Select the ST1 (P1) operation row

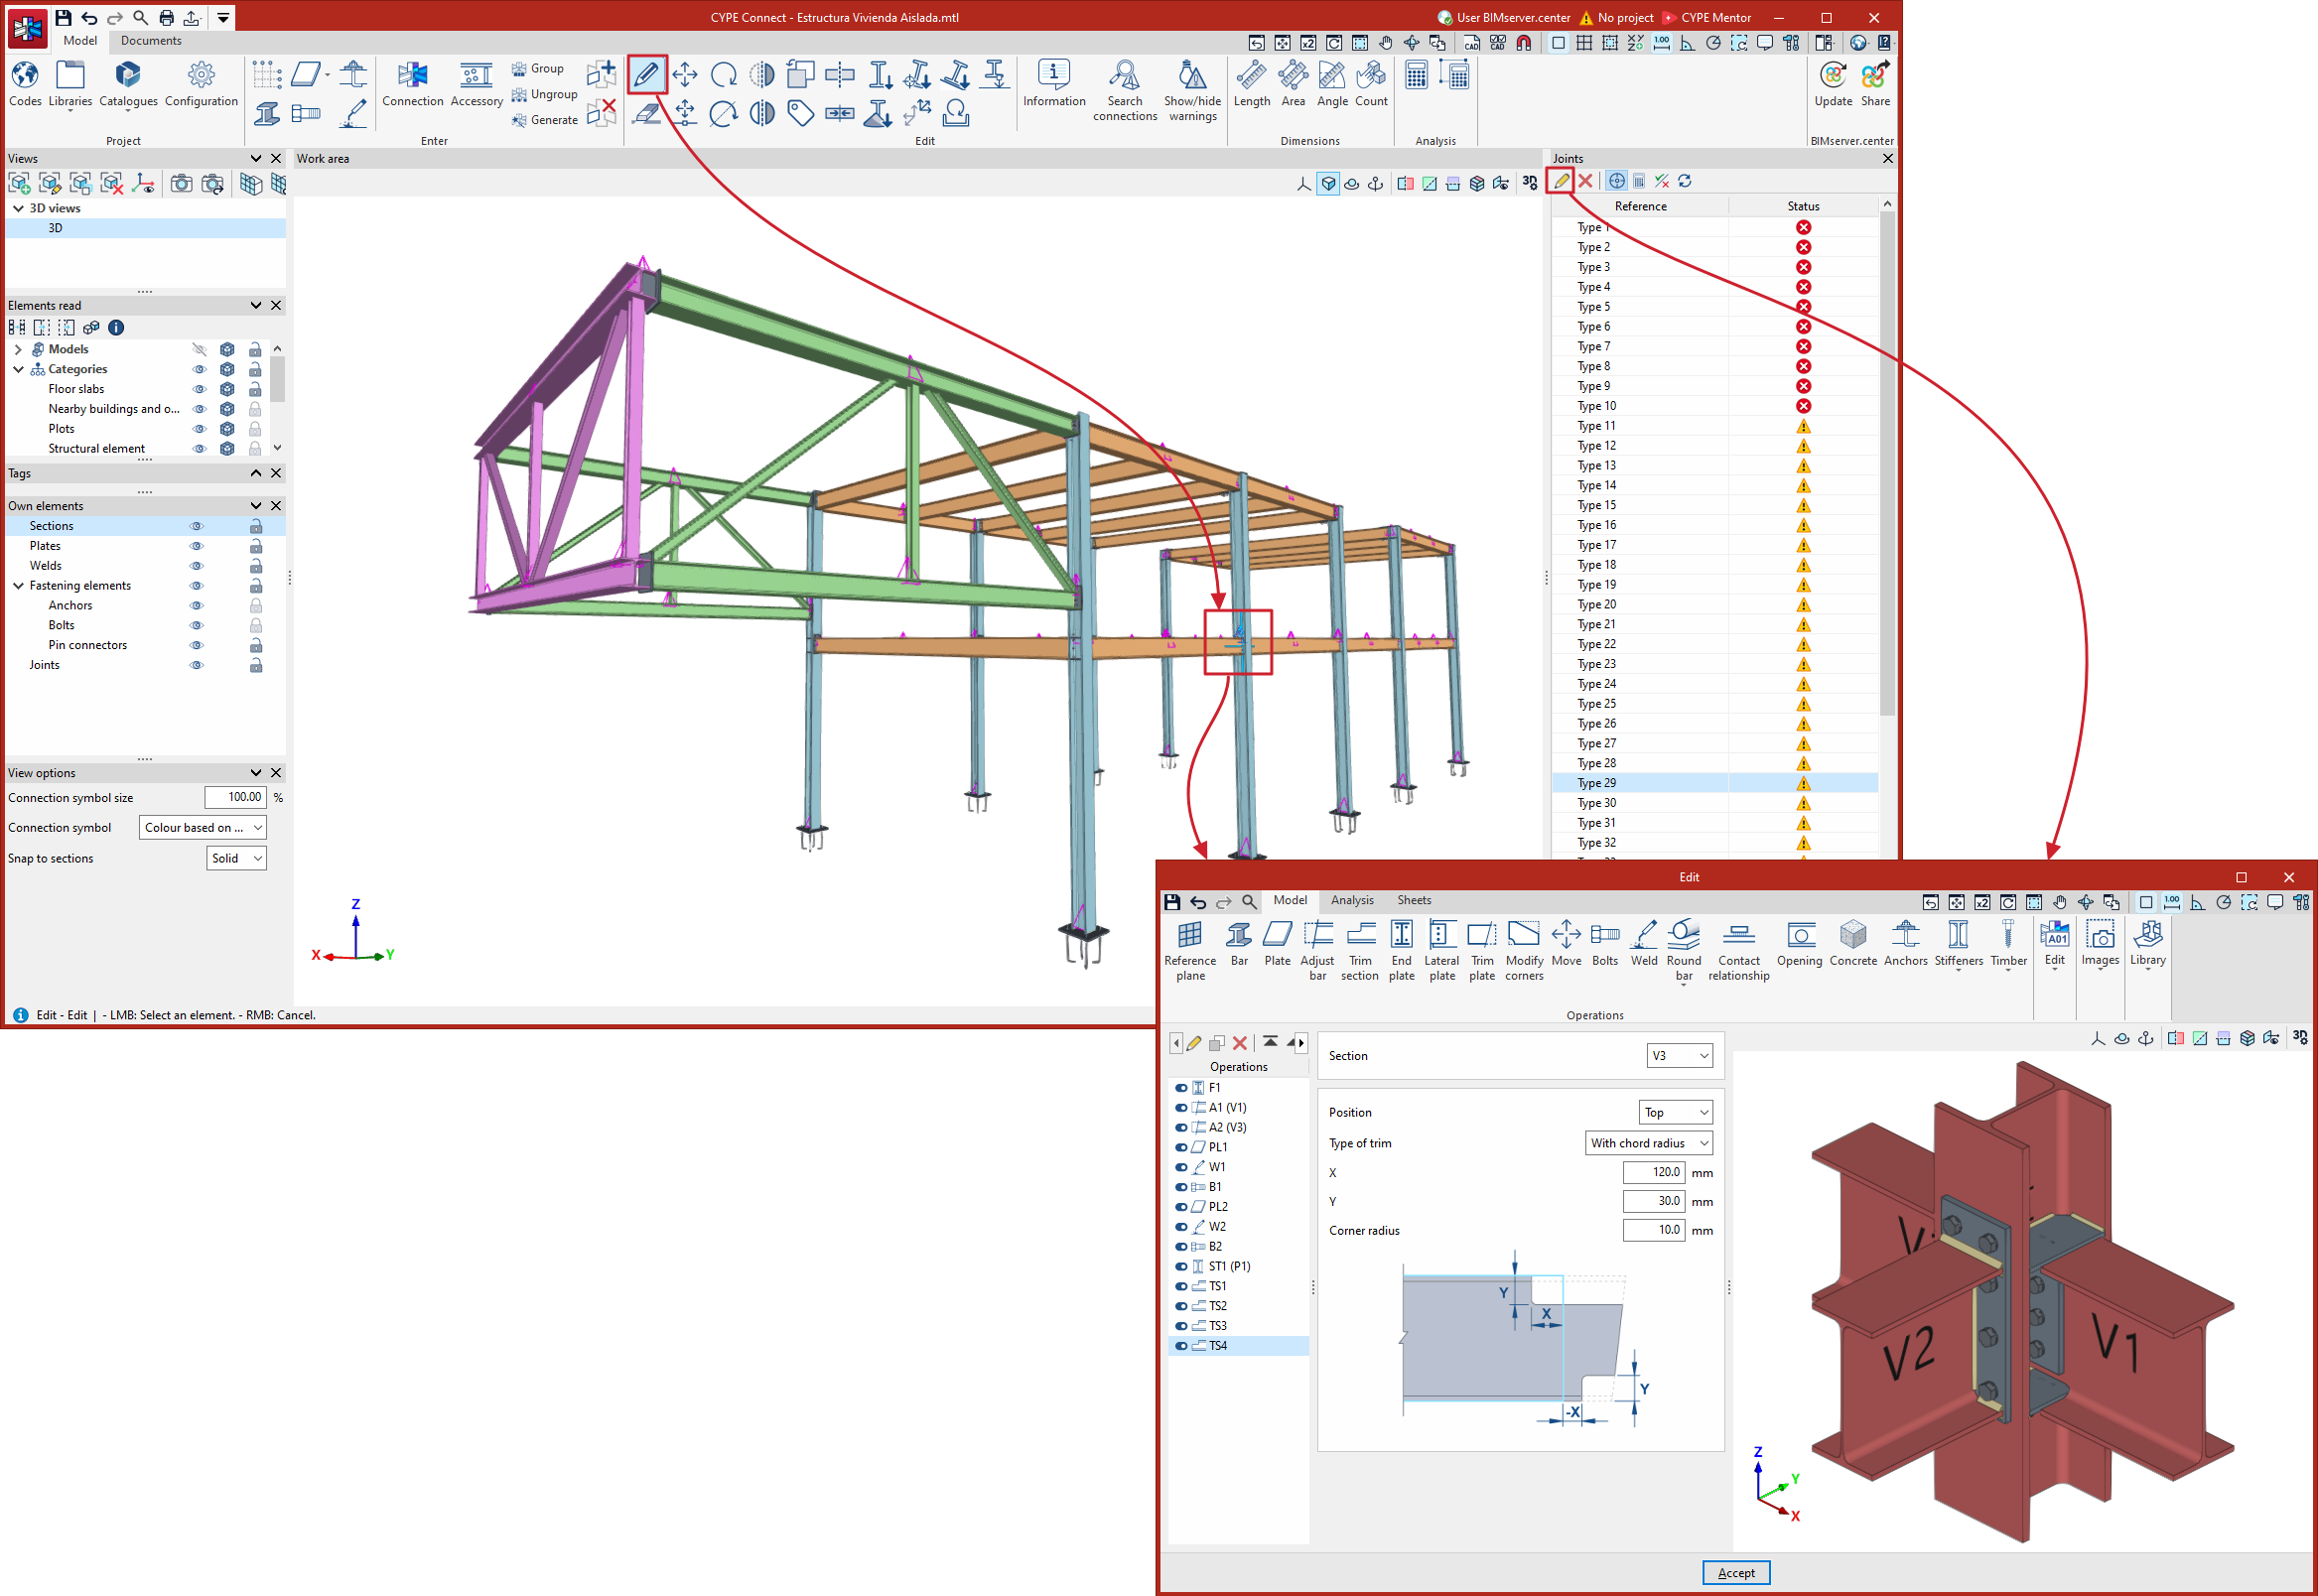coord(1240,1267)
